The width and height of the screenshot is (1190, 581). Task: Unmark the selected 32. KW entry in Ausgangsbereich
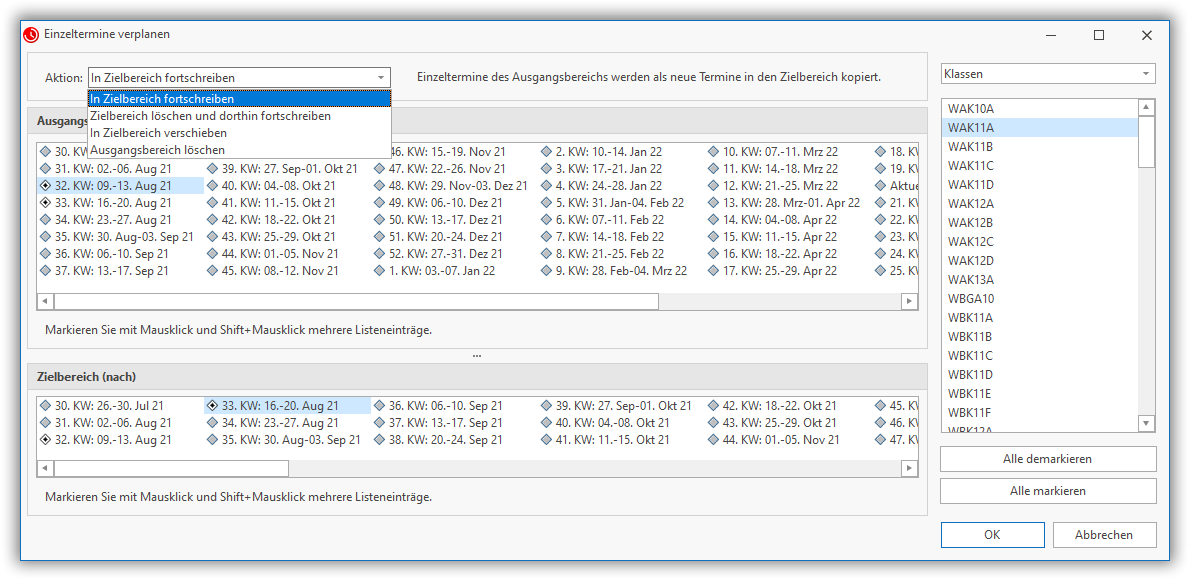point(46,186)
